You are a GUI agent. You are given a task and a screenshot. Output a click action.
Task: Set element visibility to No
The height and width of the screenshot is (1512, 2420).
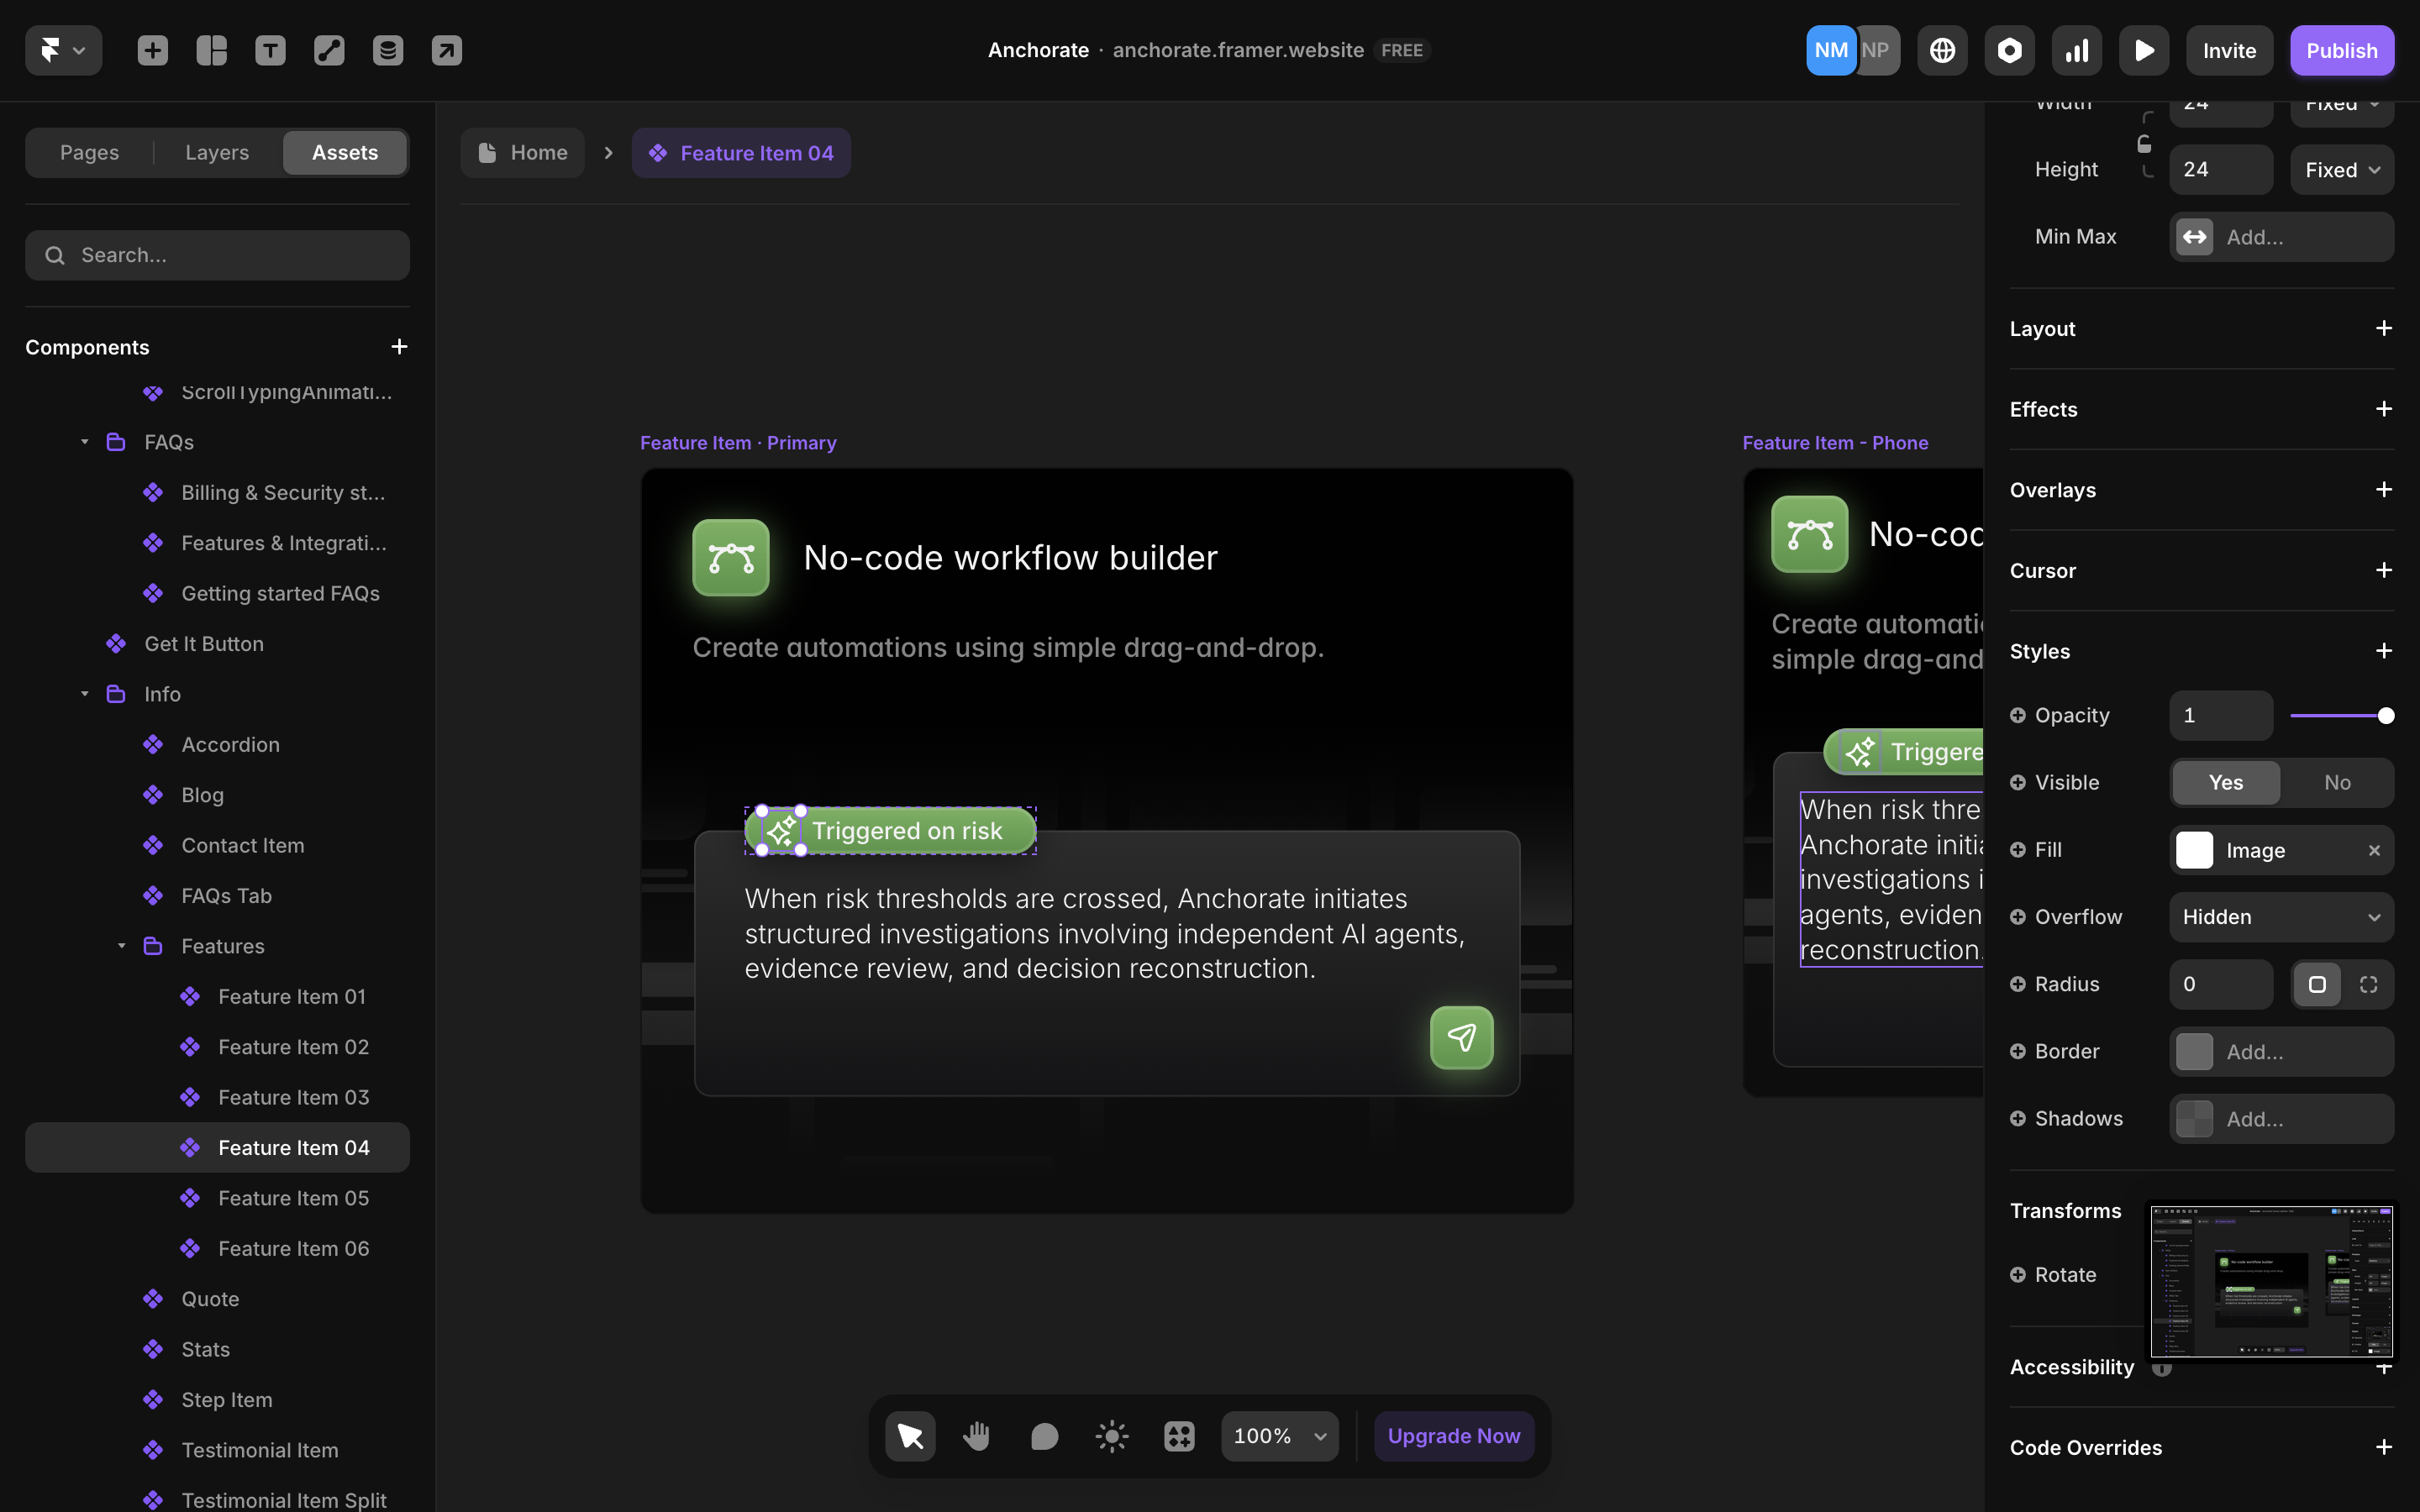[x=2337, y=782]
